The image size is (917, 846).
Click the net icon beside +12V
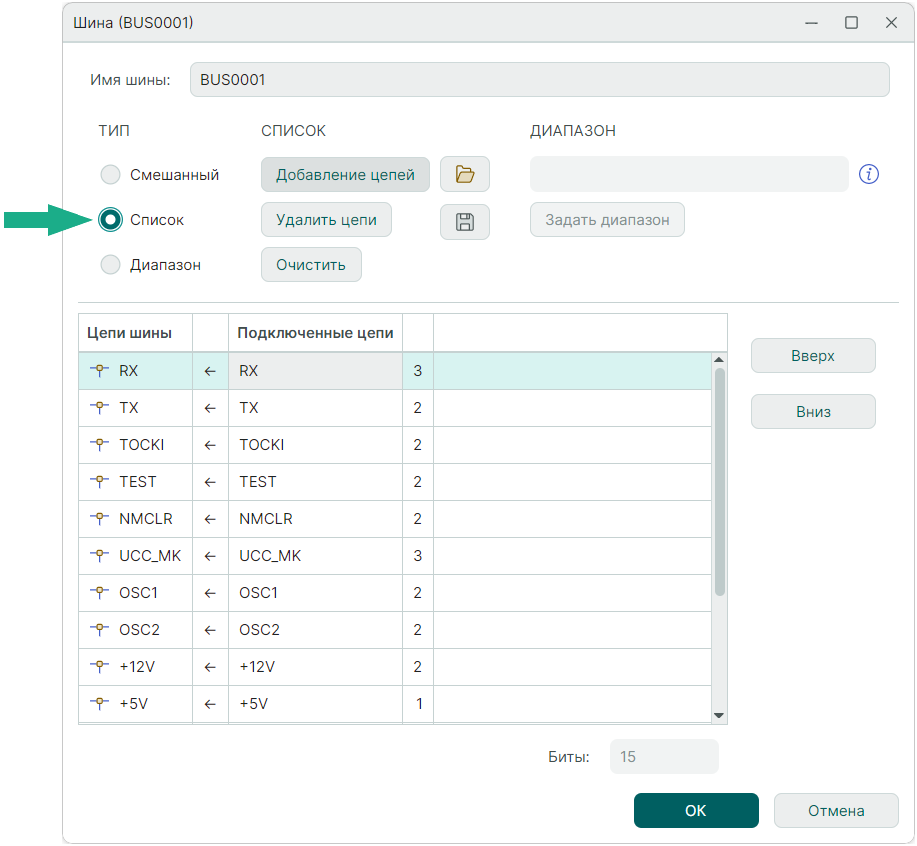tap(99, 667)
